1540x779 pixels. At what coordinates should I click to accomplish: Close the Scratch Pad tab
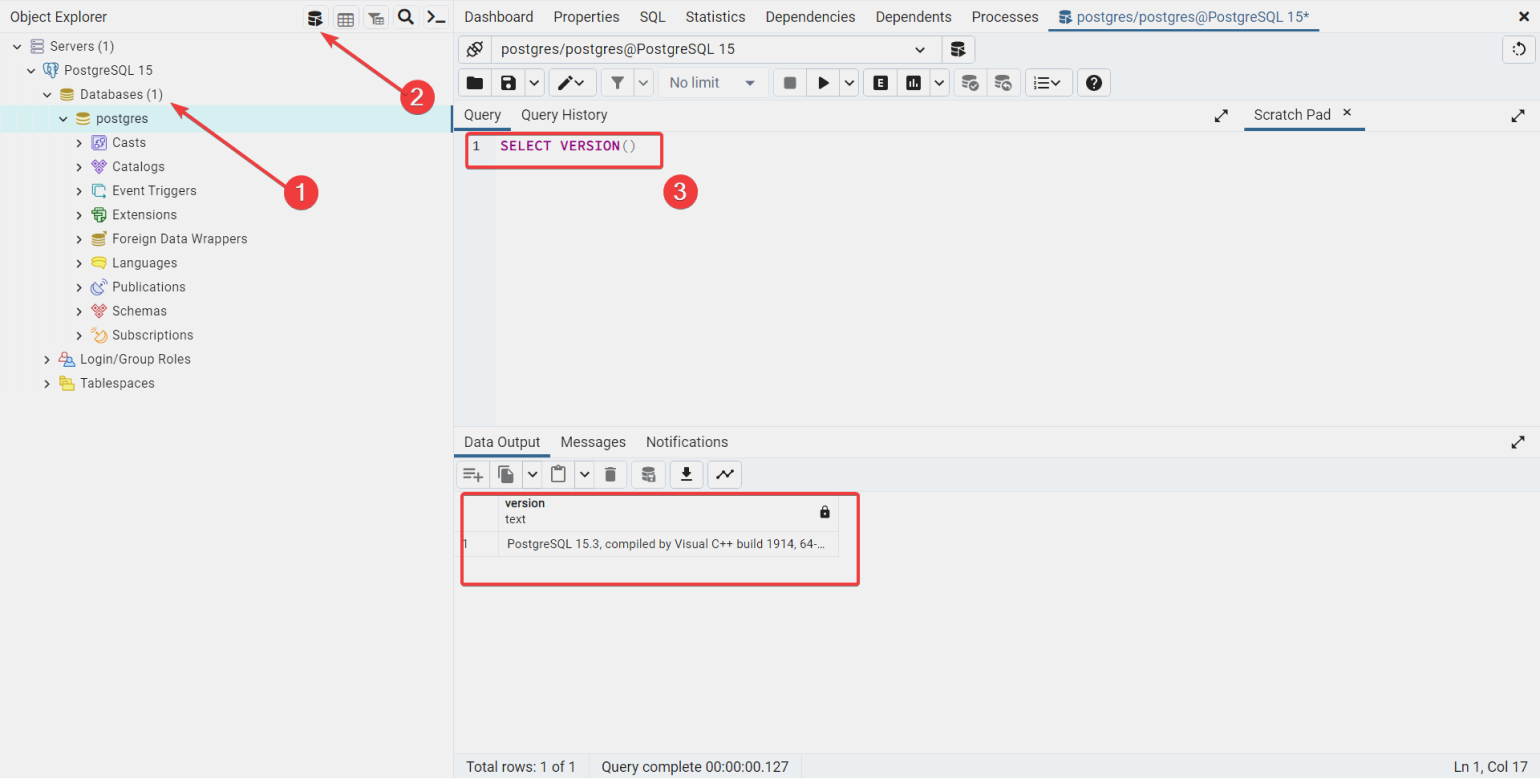pyautogui.click(x=1347, y=113)
